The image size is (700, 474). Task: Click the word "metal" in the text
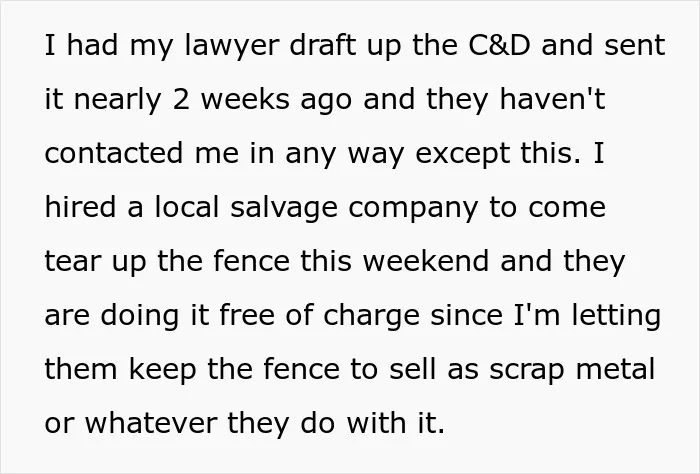click(x=616, y=369)
